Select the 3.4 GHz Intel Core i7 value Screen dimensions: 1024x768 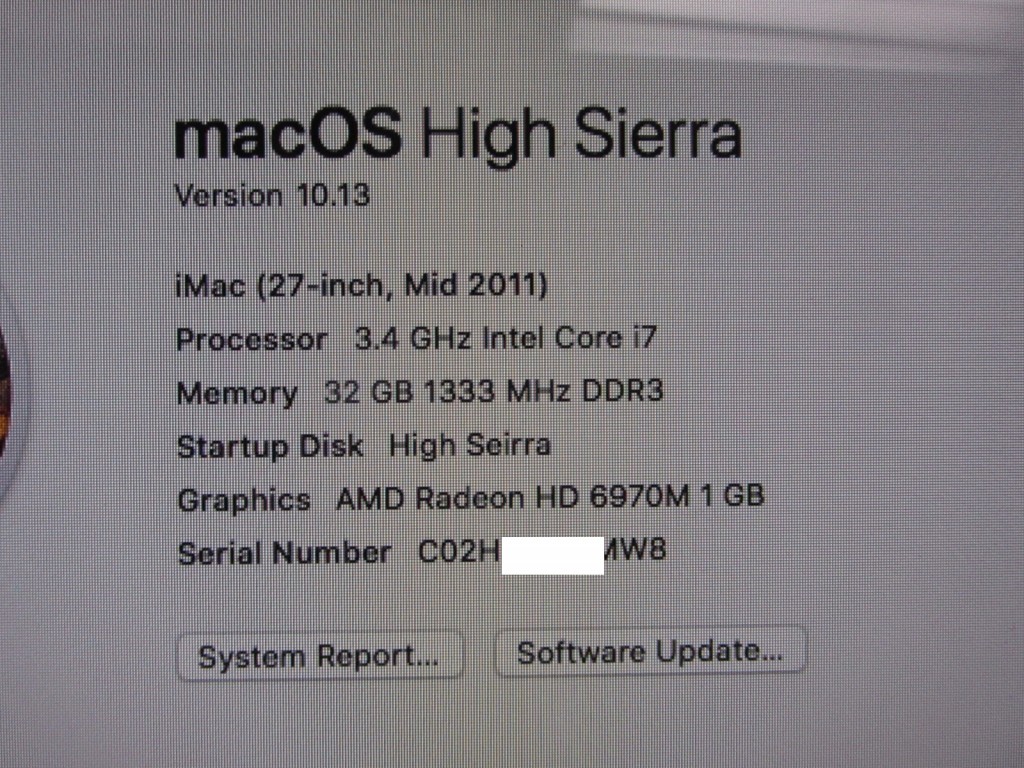click(x=505, y=338)
